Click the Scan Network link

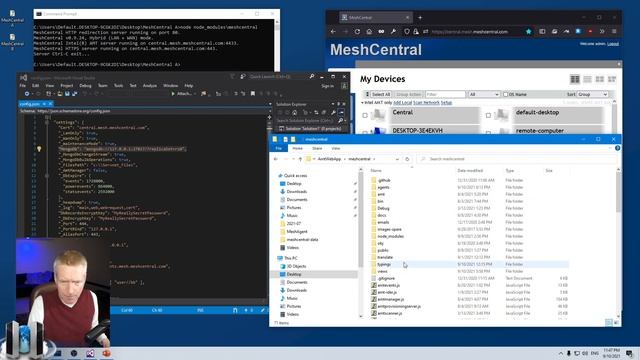point(426,102)
